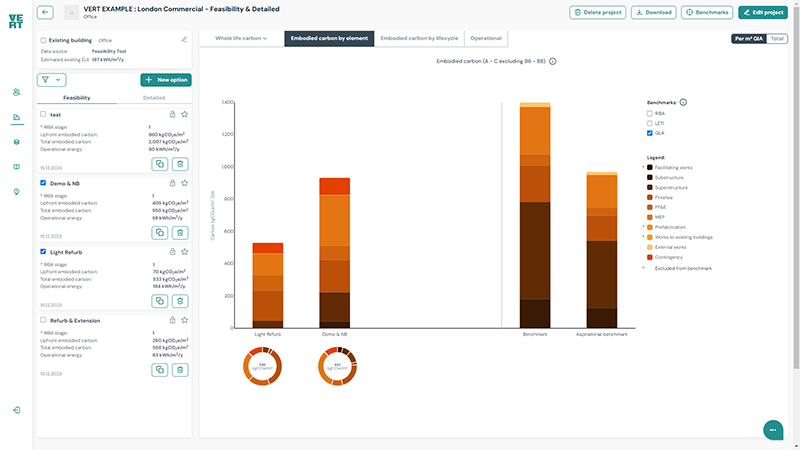Screen dimensions: 800x450
Task: Click the project thumbnail placeholder
Action: [71, 12]
